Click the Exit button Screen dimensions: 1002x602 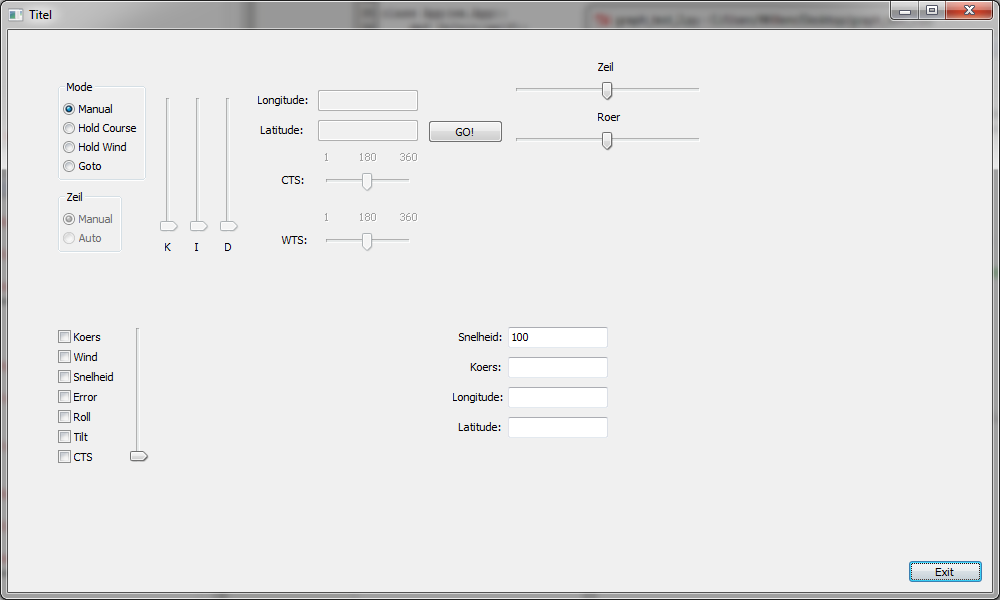pyautogui.click(x=944, y=572)
